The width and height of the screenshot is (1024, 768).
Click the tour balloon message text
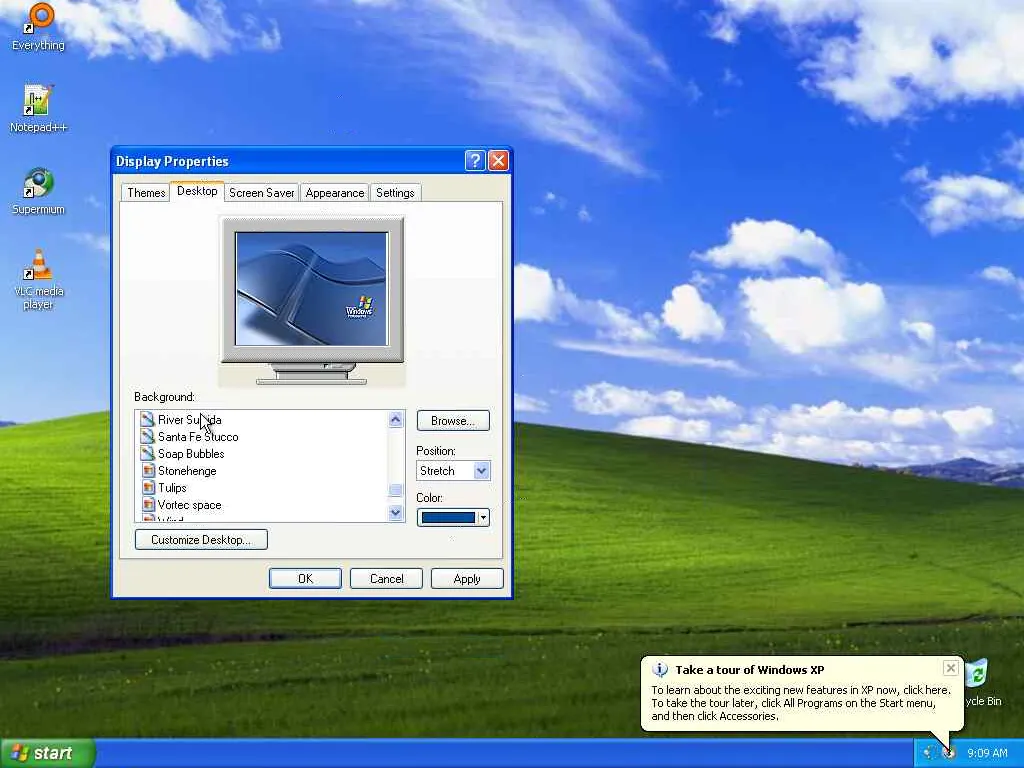[x=801, y=703]
